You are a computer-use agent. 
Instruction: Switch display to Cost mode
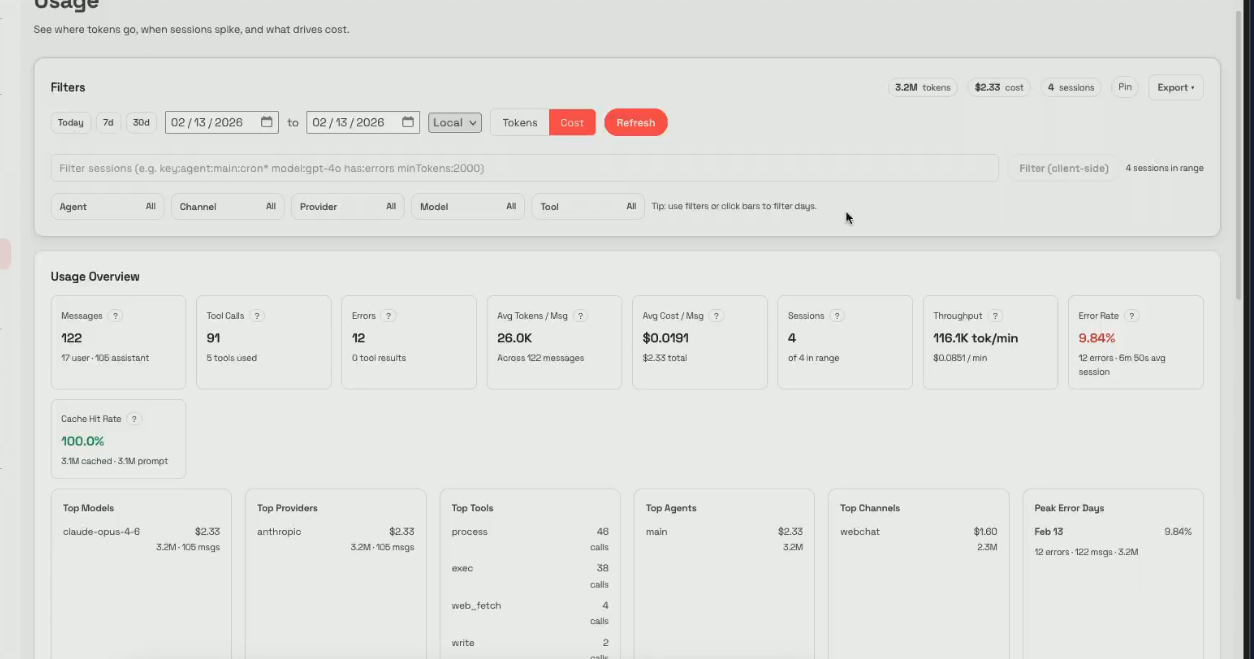pos(572,123)
